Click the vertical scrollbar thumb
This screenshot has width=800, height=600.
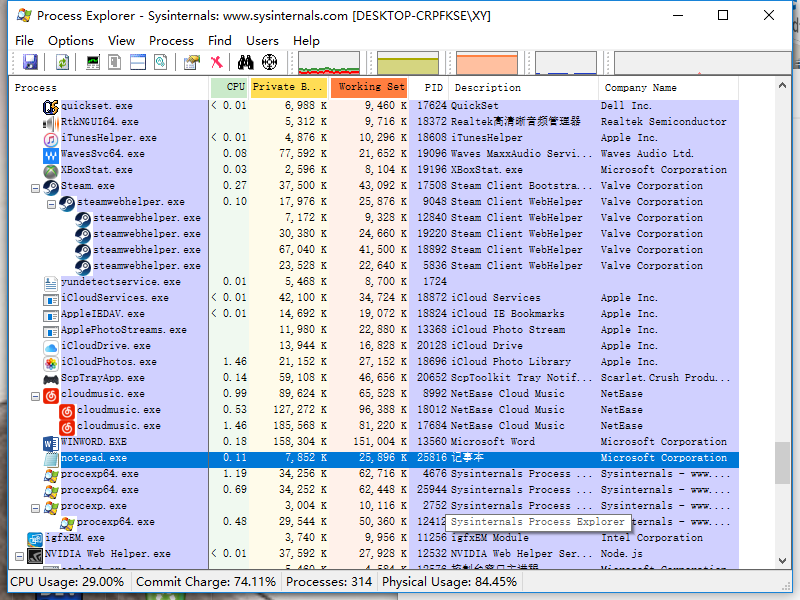pyautogui.click(x=782, y=463)
